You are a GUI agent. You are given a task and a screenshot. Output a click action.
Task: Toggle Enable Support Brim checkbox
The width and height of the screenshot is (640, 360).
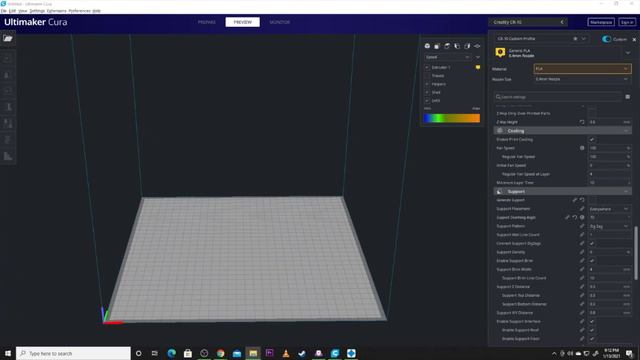pyautogui.click(x=592, y=261)
